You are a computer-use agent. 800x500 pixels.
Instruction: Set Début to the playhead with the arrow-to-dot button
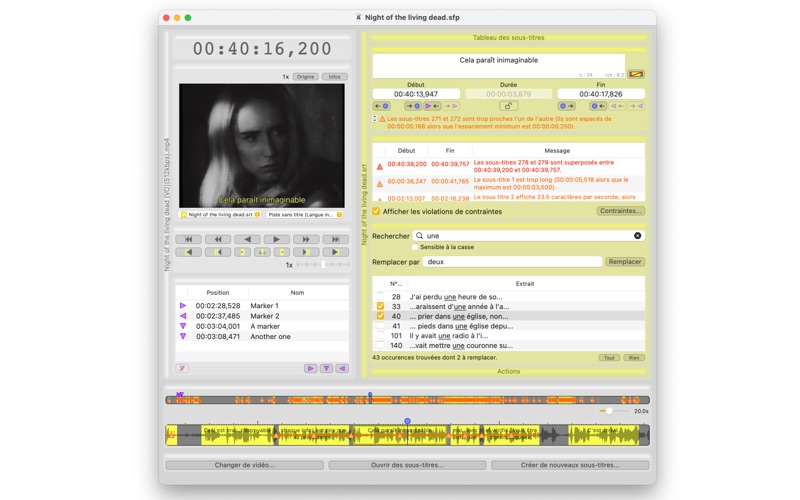click(413, 106)
